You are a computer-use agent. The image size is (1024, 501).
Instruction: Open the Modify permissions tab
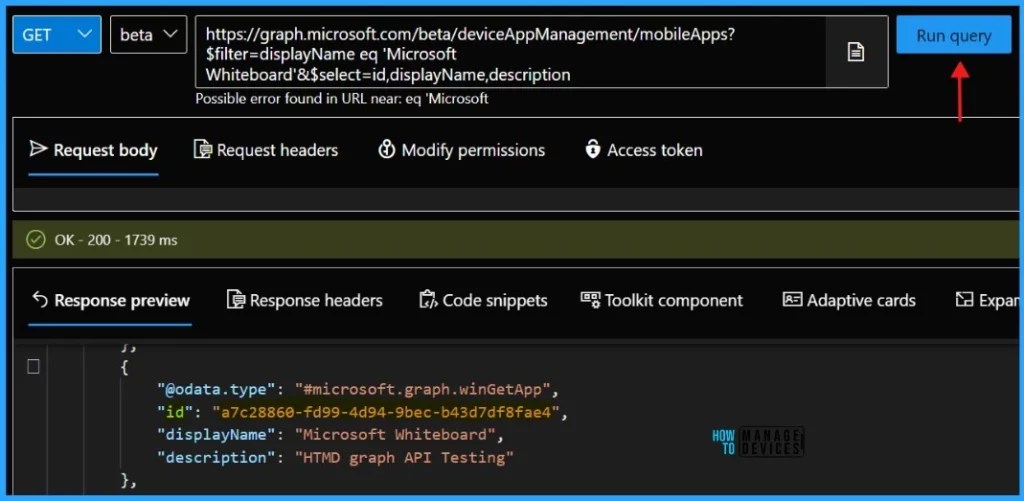461,150
